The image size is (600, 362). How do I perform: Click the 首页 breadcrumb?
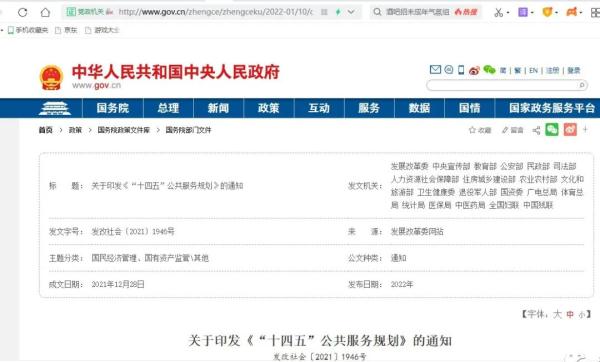click(46, 130)
